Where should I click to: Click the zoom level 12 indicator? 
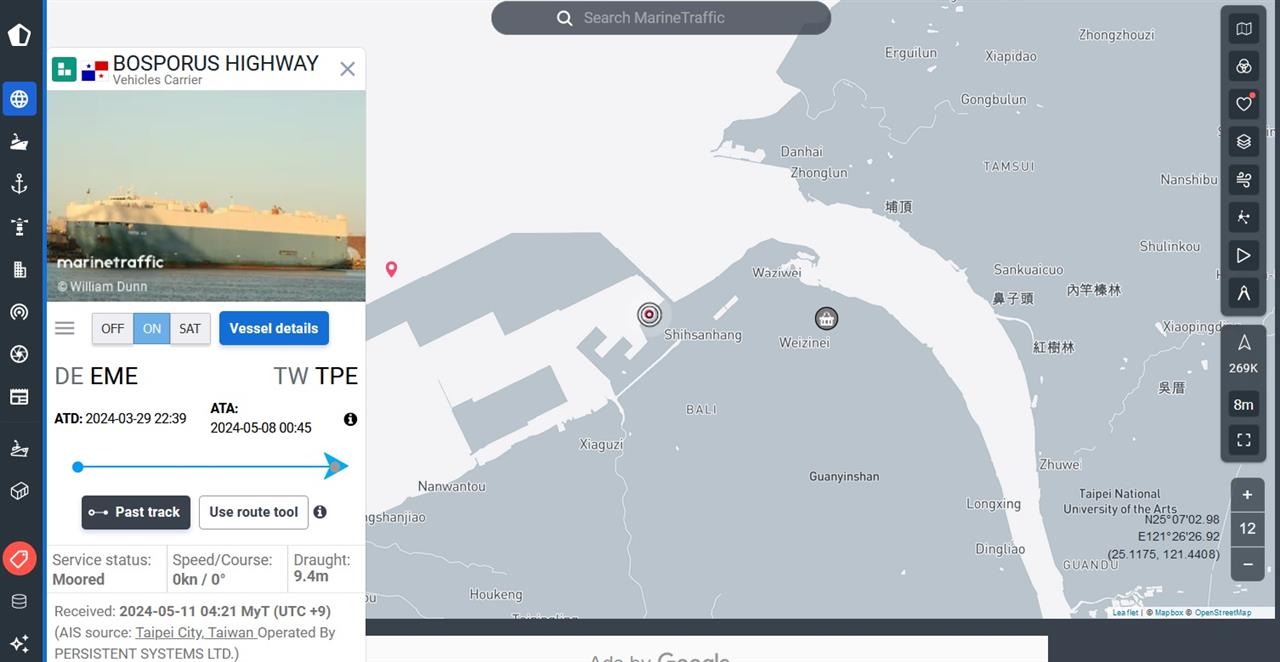point(1247,529)
